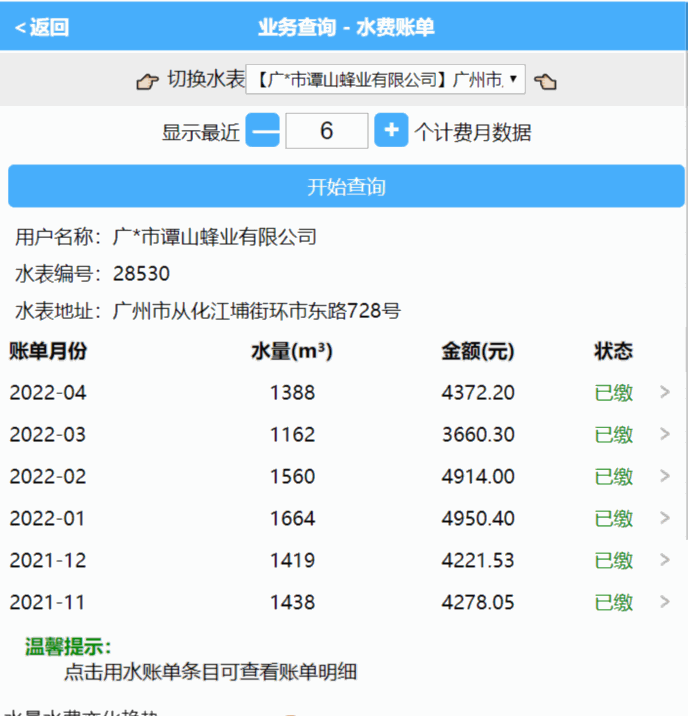Open the water meter switch dropdown
688x716 pixels.
(x=385, y=80)
